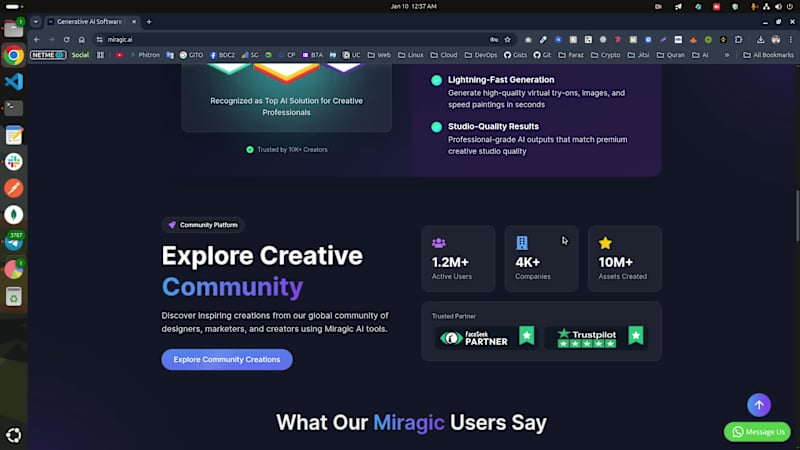The width and height of the screenshot is (800, 450).
Task: Open the Linux bookmarks folder
Action: tap(411, 55)
